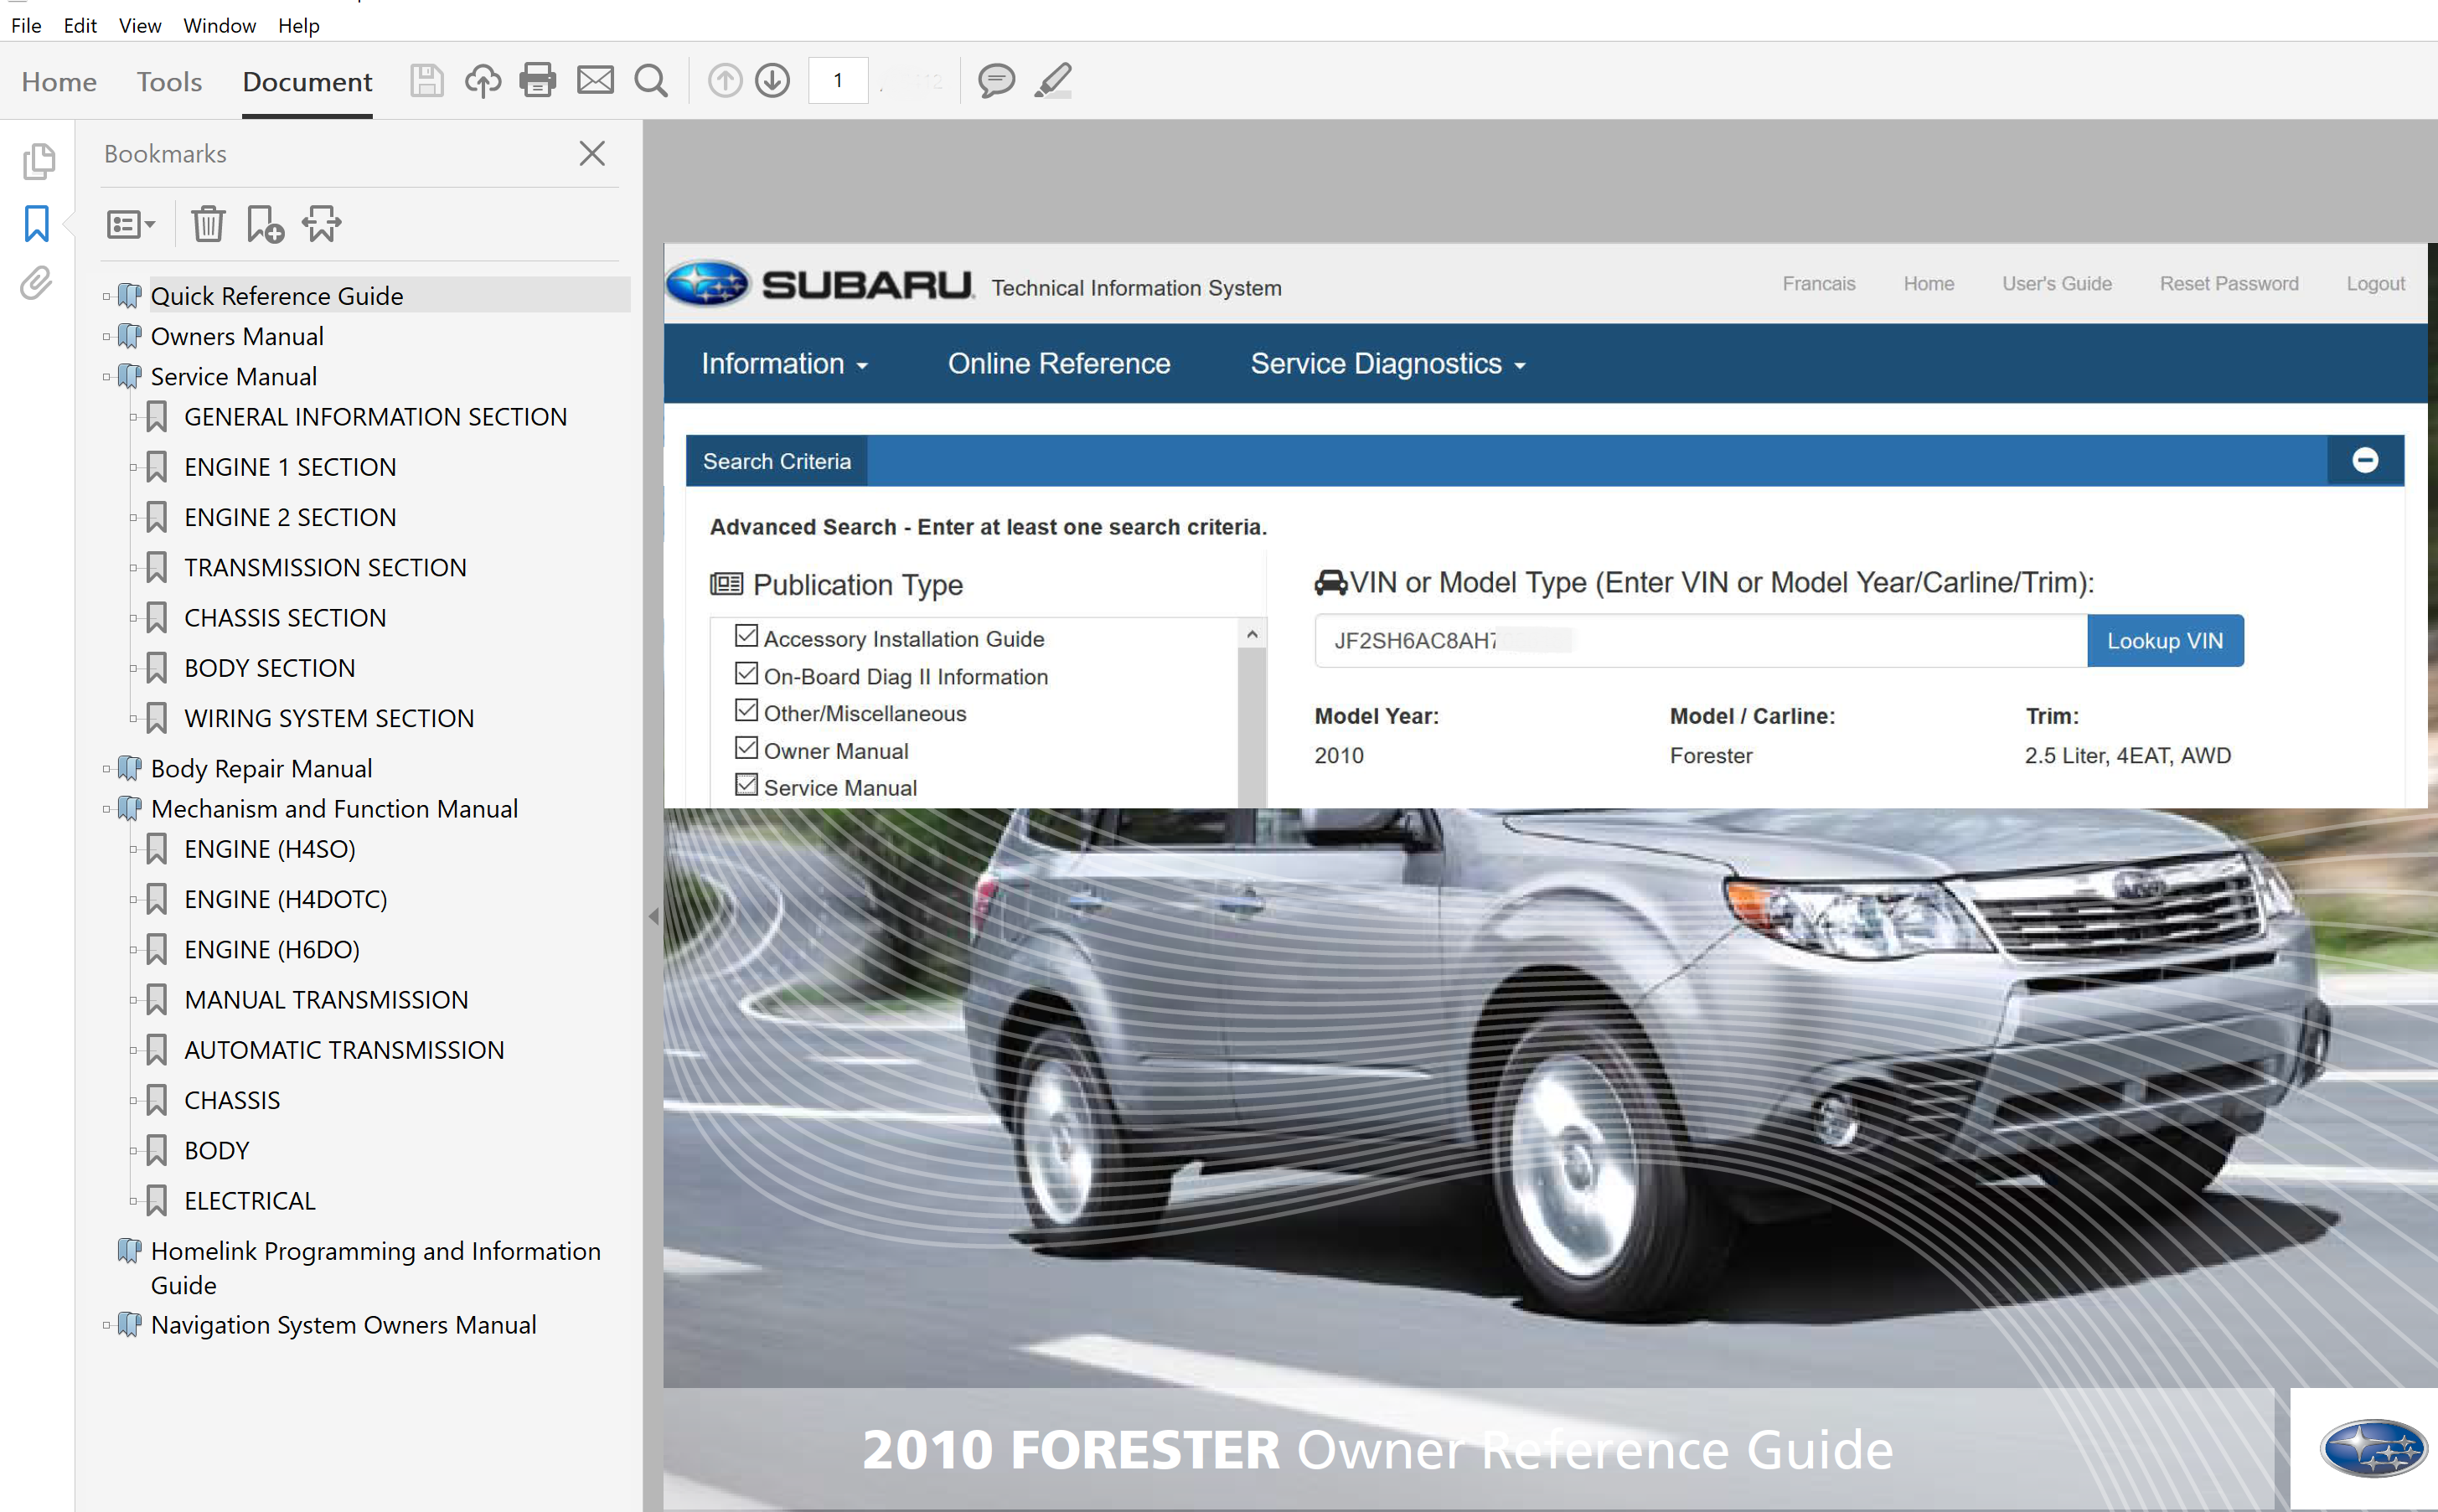Delete the selected bookmark with the trash icon
This screenshot has width=2438, height=1512.
coord(208,224)
